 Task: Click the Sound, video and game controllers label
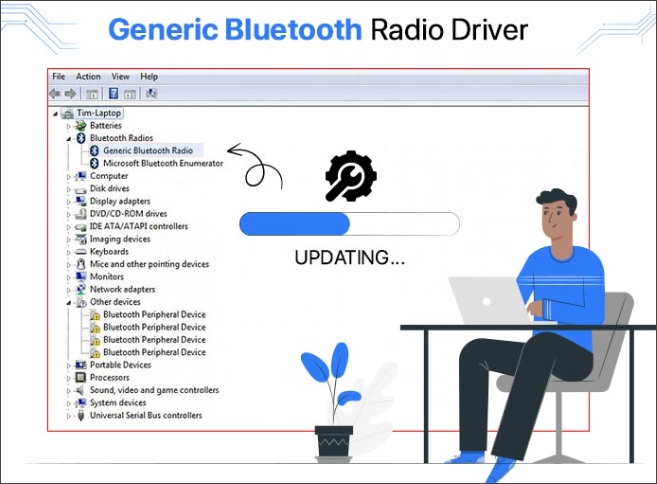tap(155, 390)
